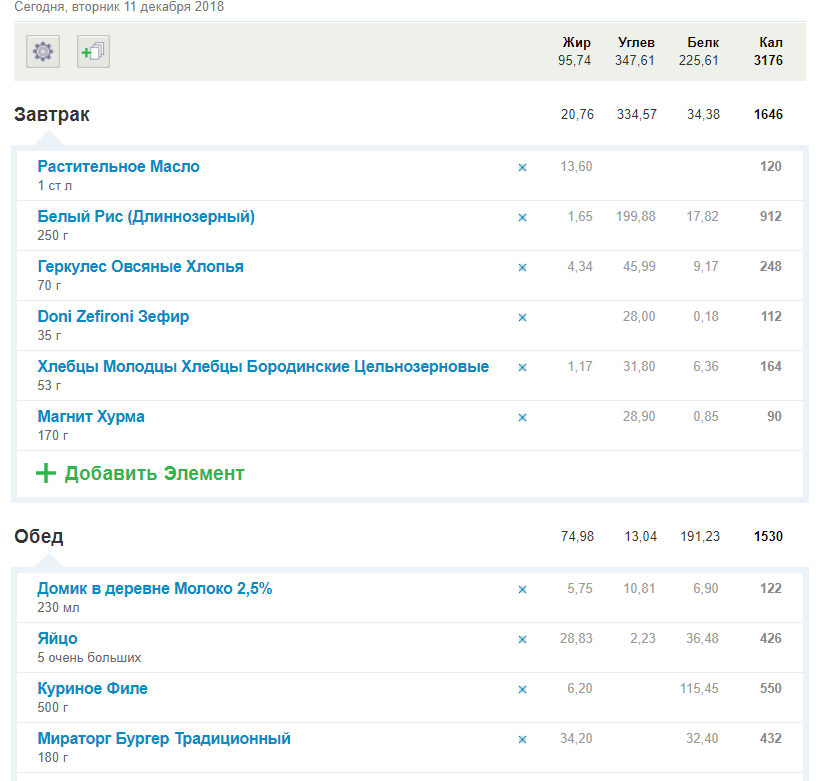
Task: Select the Завтрак meal heading
Action: click(x=52, y=115)
